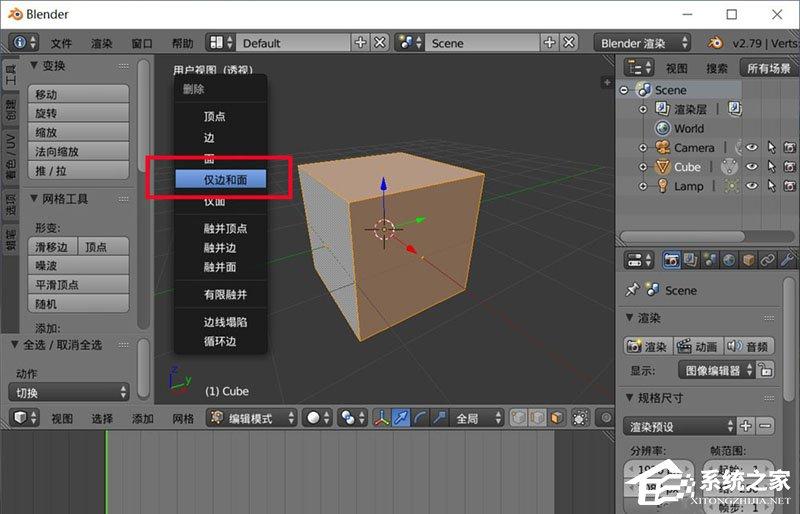Click the 渲染 render button in properties
800x514 pixels.
click(x=648, y=347)
